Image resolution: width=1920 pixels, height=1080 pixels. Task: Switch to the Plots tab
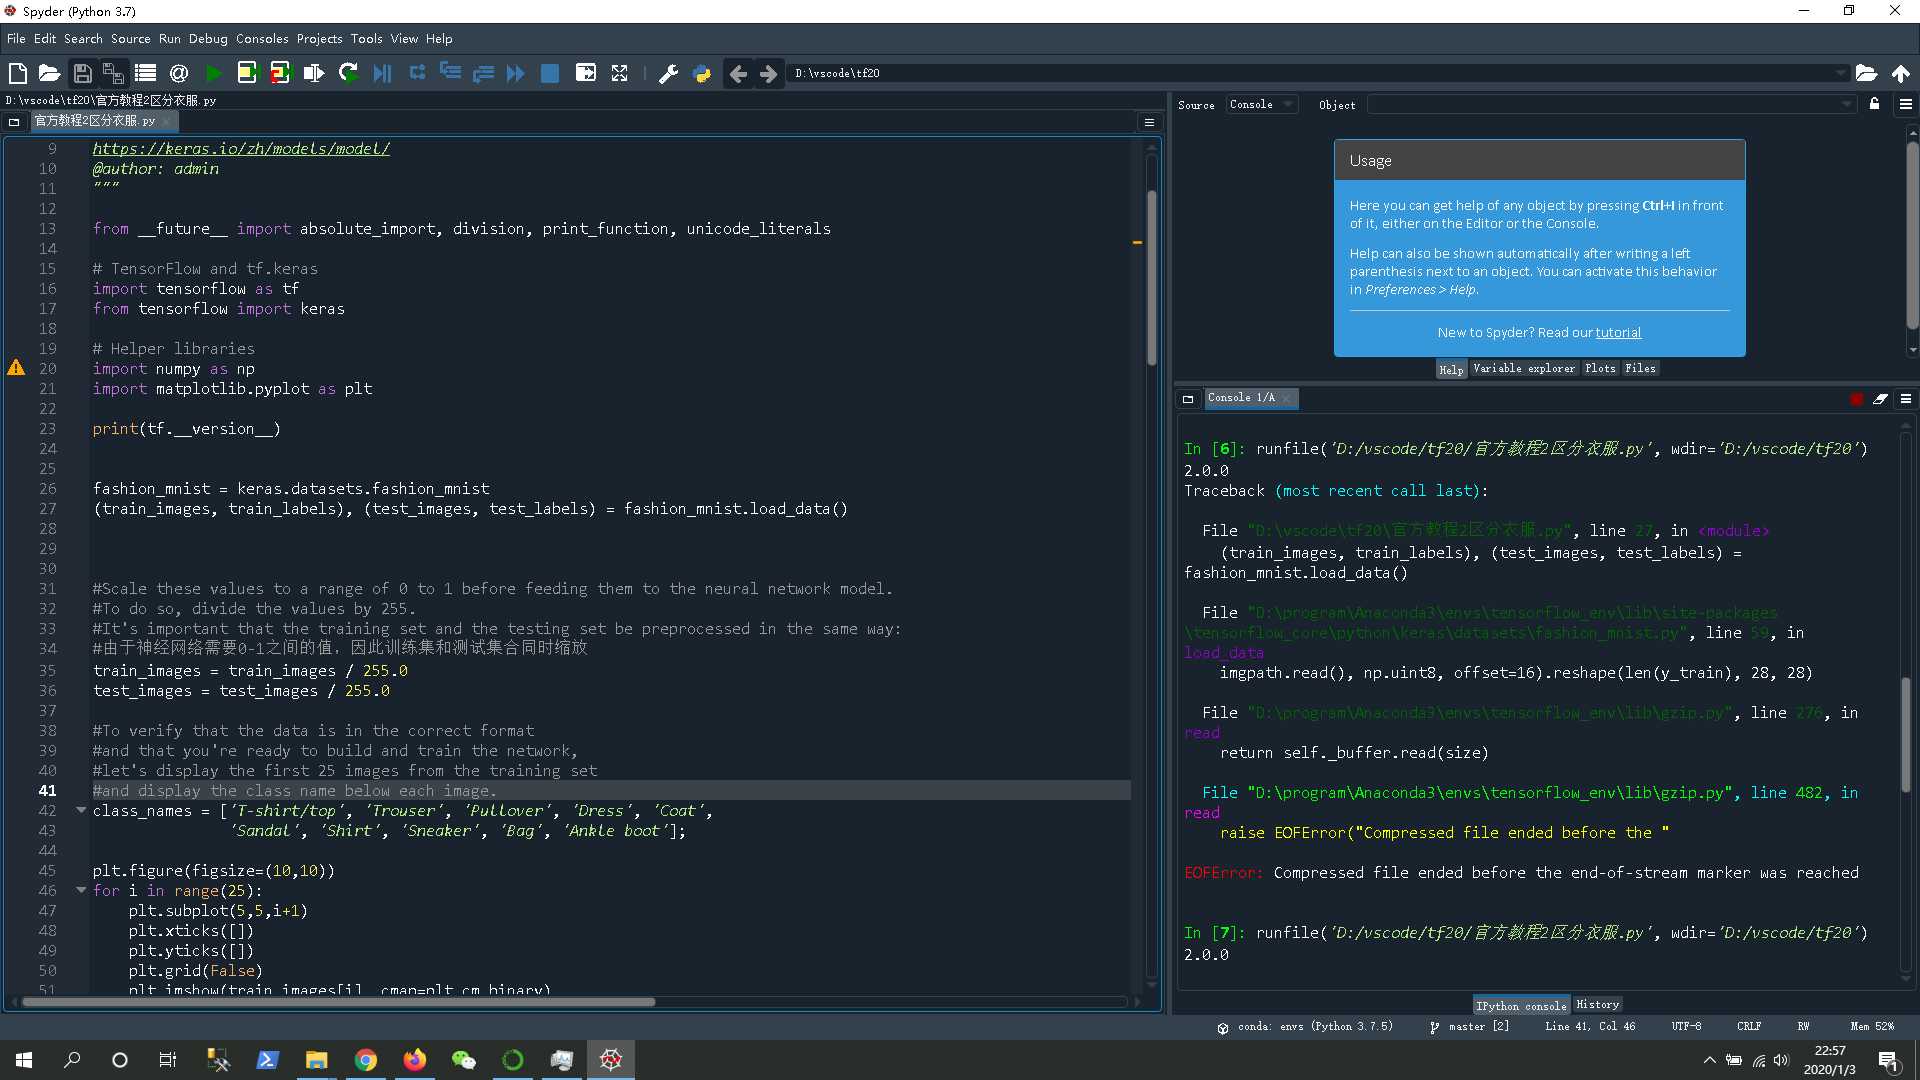pyautogui.click(x=1600, y=368)
